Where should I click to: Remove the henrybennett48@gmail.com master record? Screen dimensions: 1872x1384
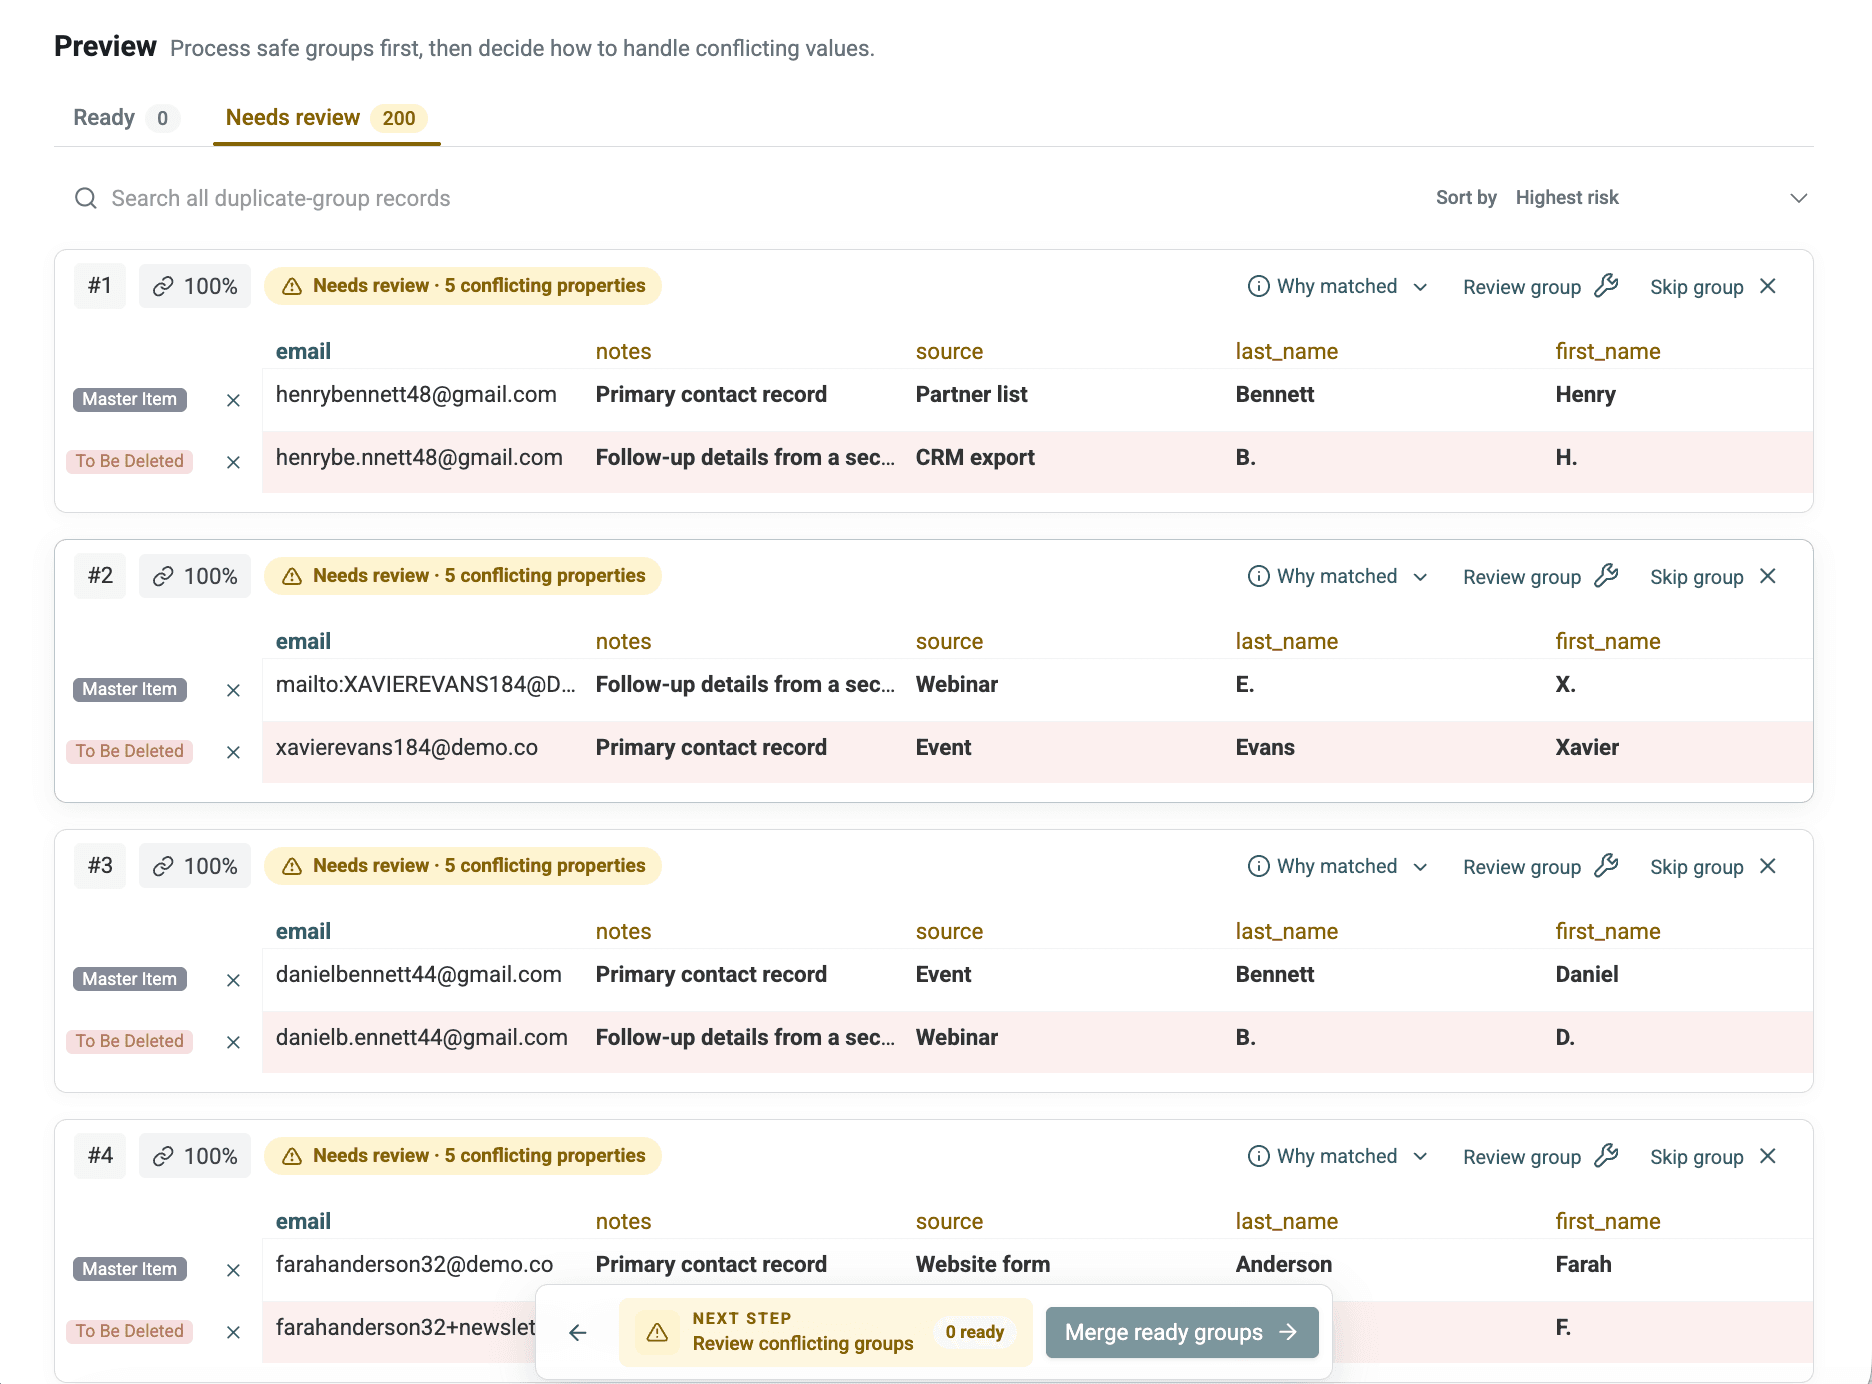pos(233,400)
